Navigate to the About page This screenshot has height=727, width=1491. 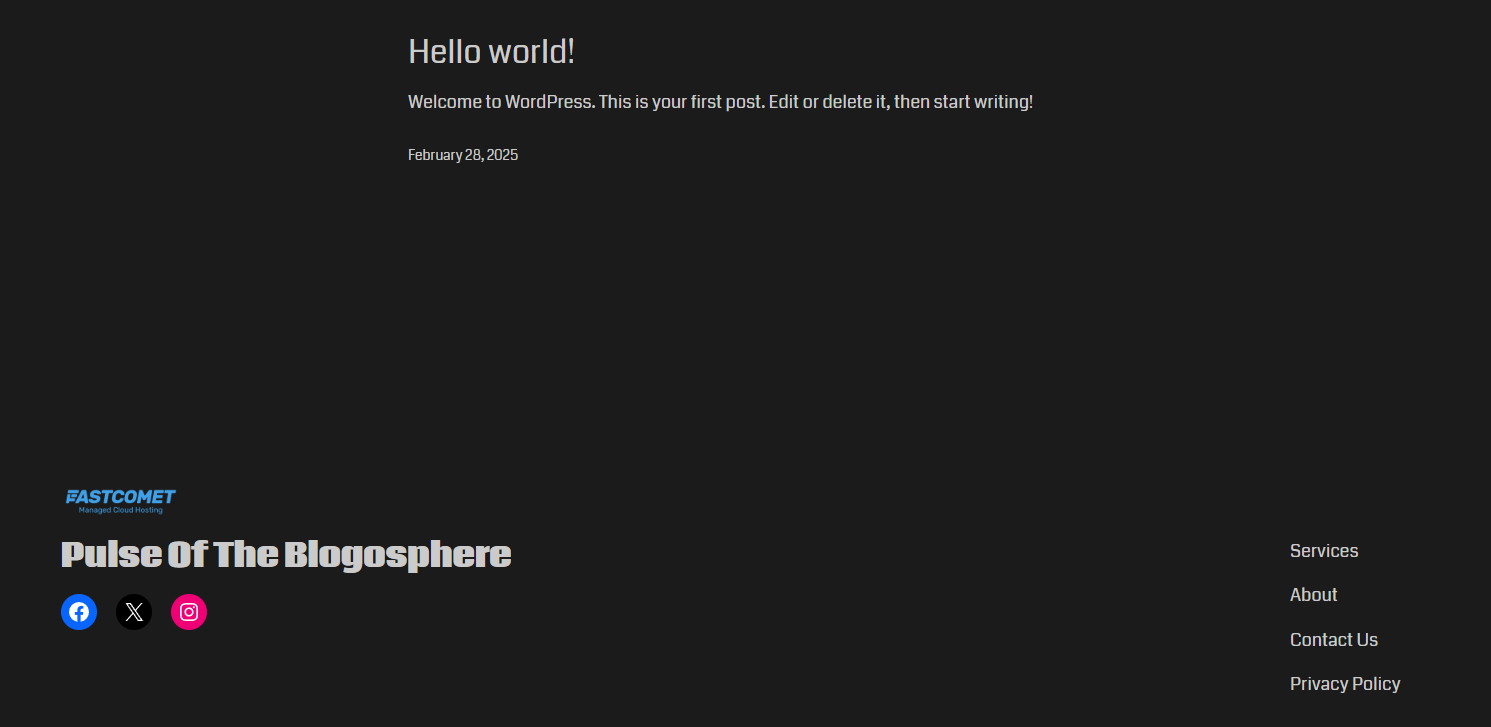[1313, 595]
